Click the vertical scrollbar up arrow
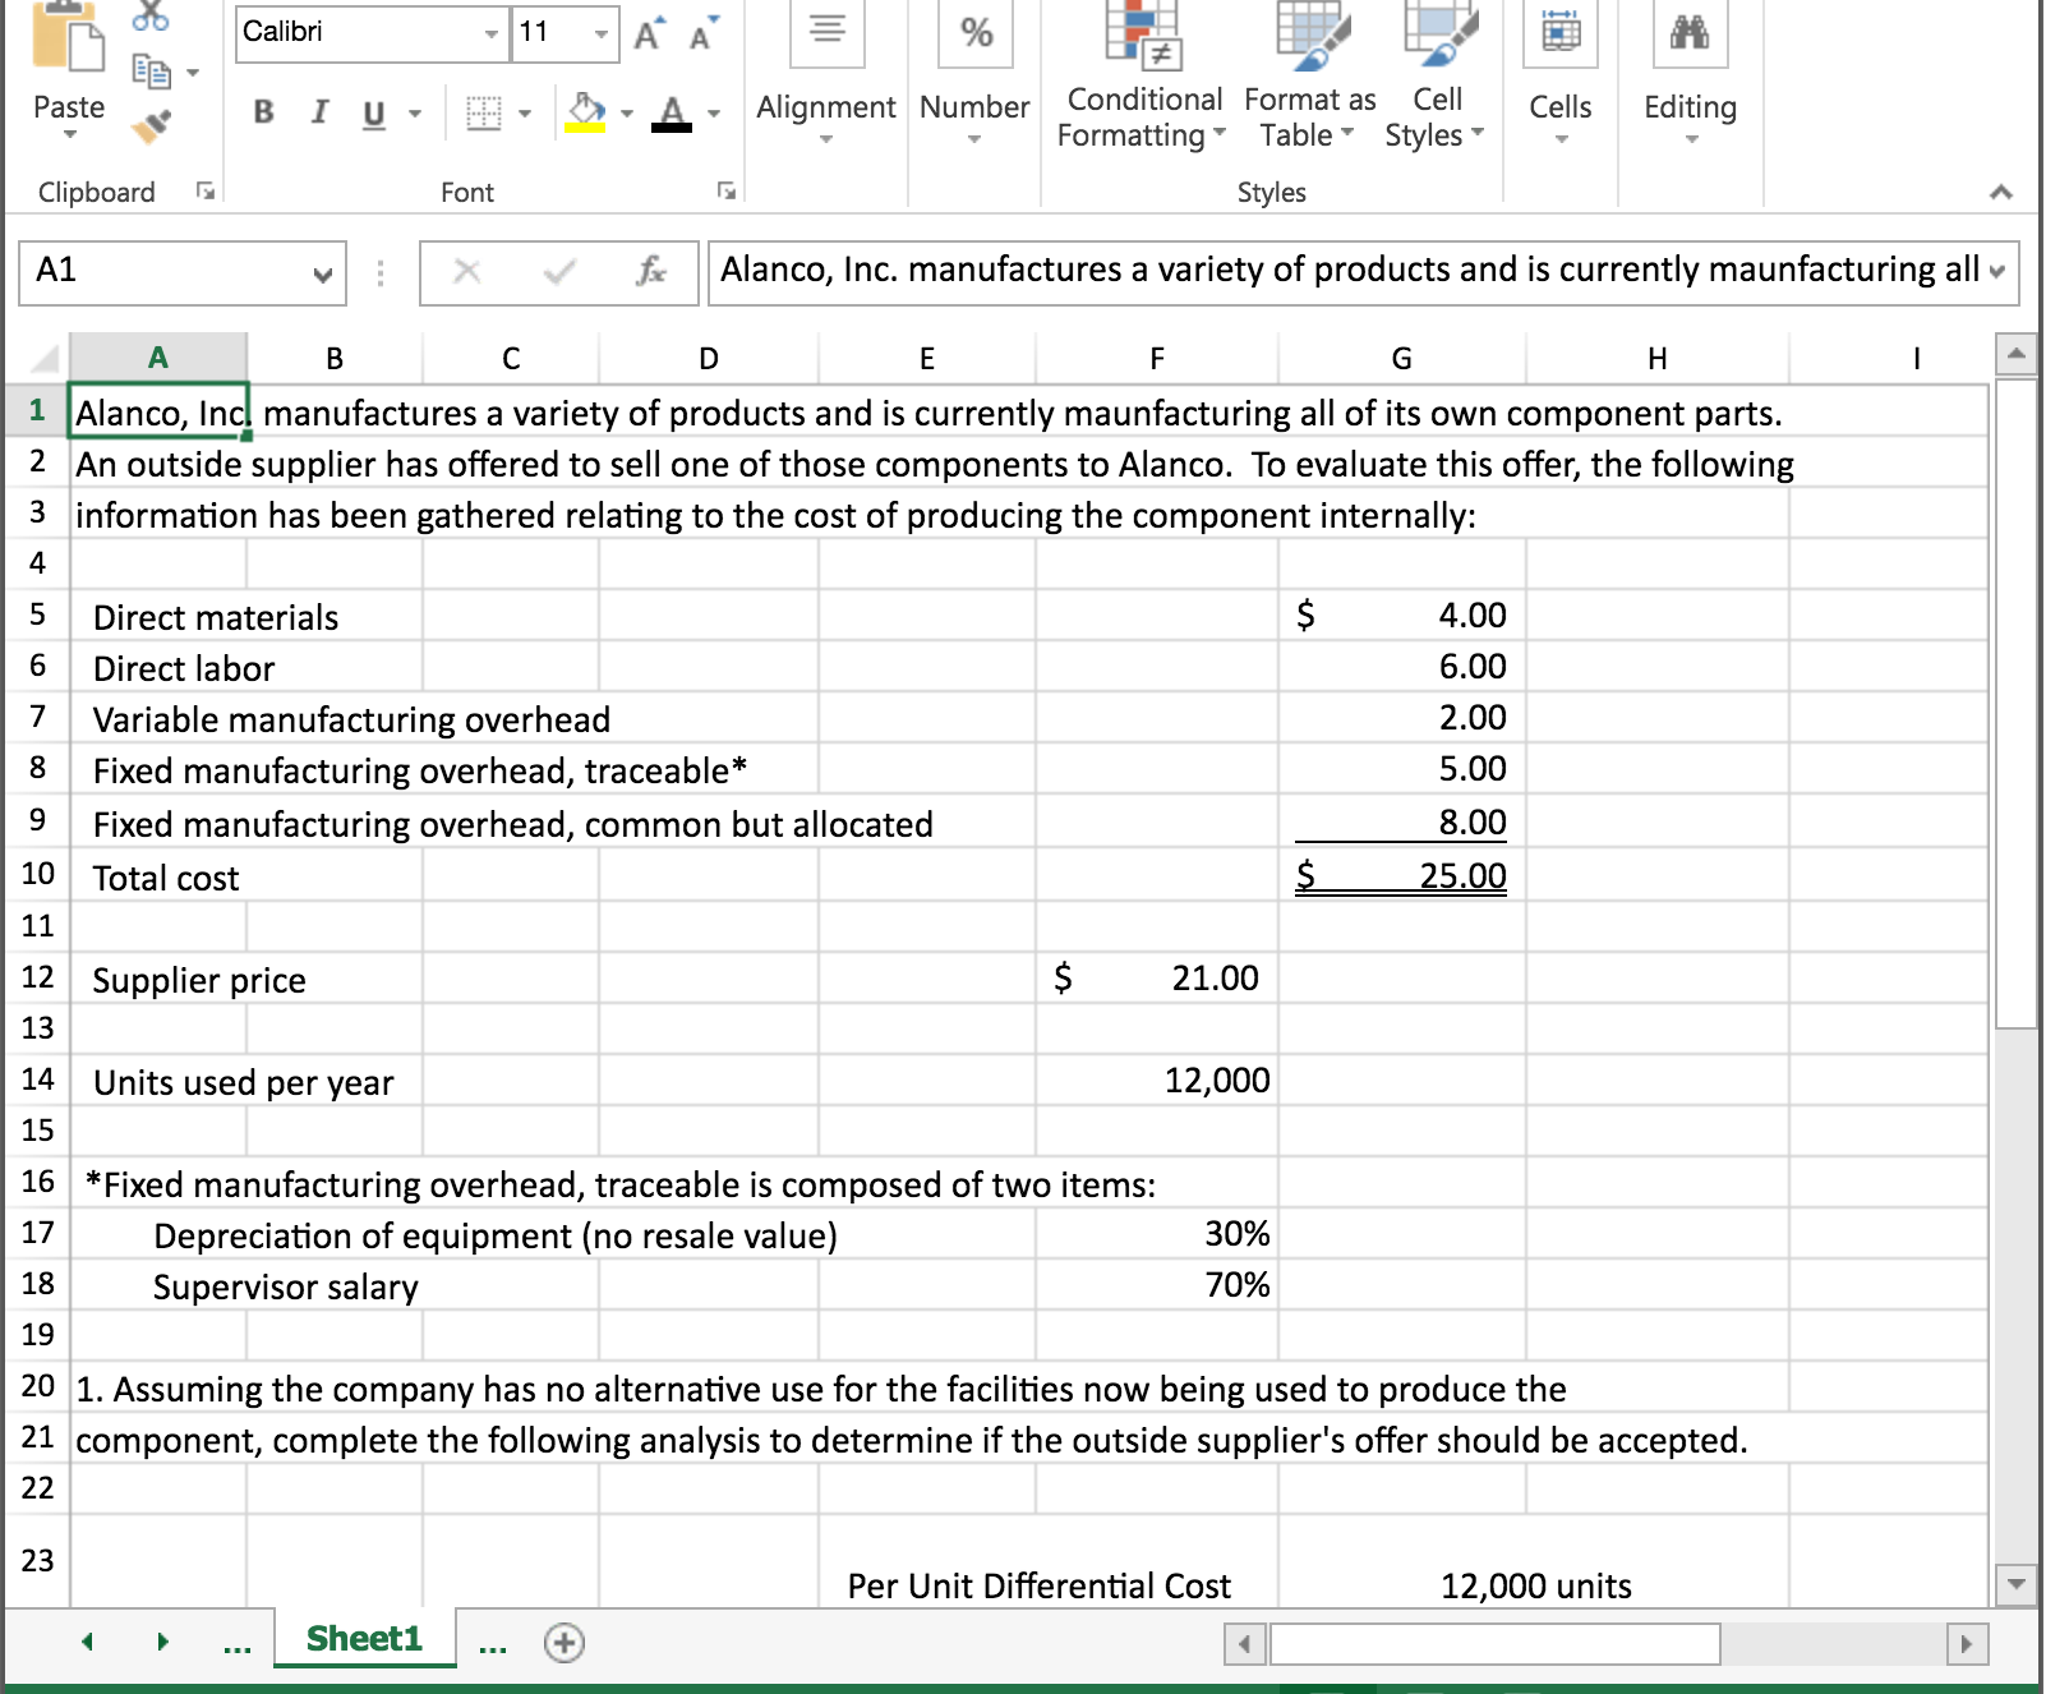Screen dimensions: 2046x1694 (2016, 353)
